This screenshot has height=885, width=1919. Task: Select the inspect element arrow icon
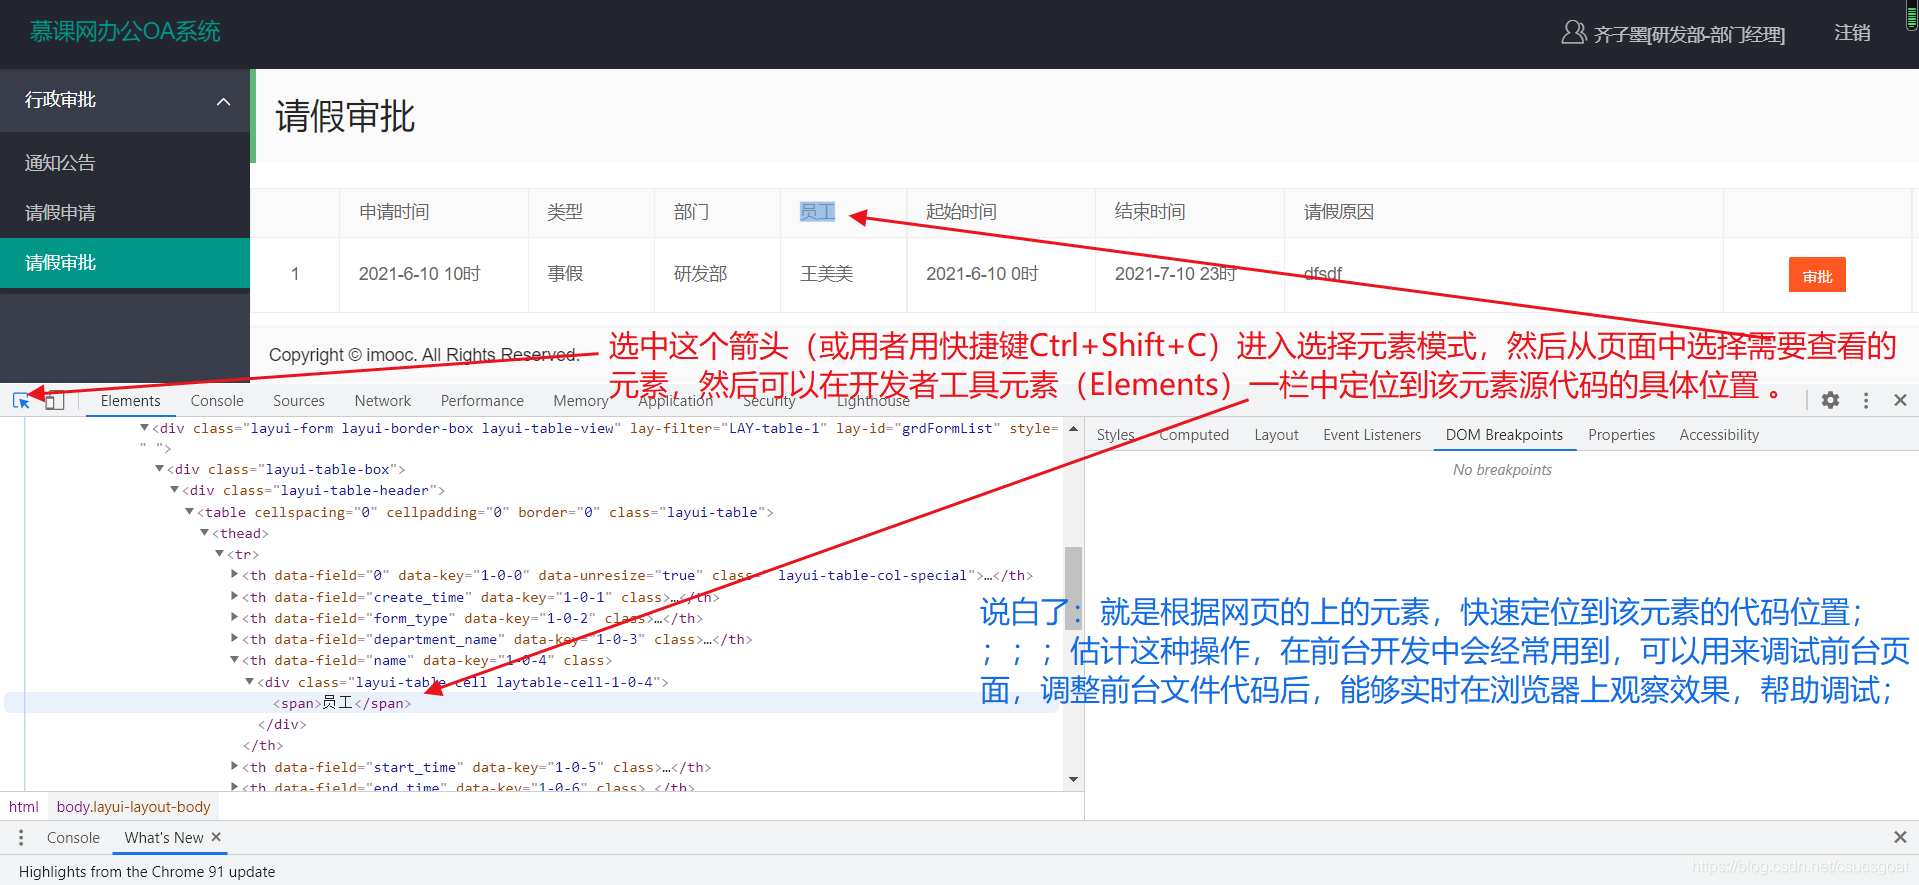click(x=21, y=401)
